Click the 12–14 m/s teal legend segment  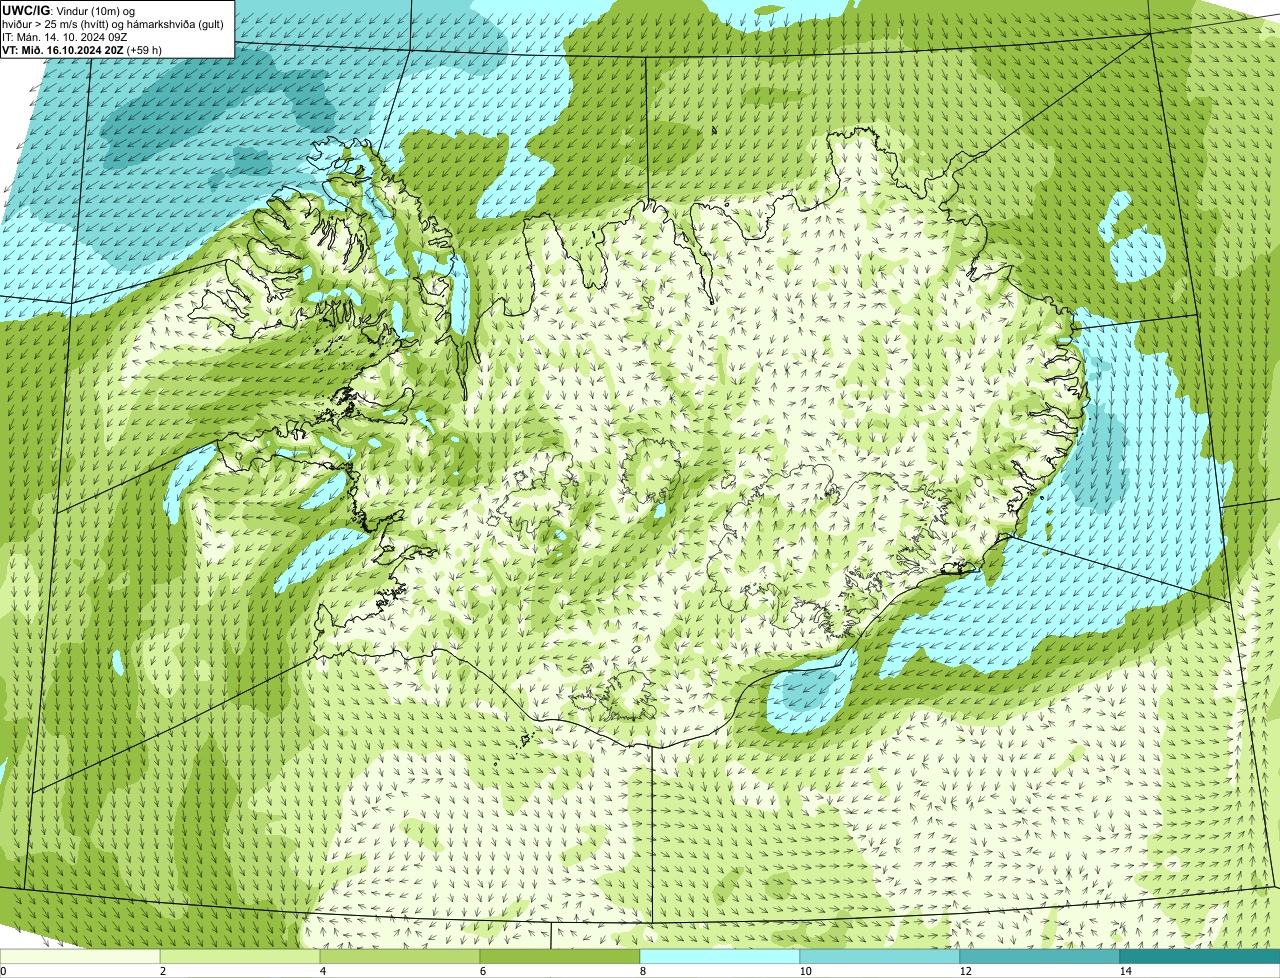[x=1040, y=956]
